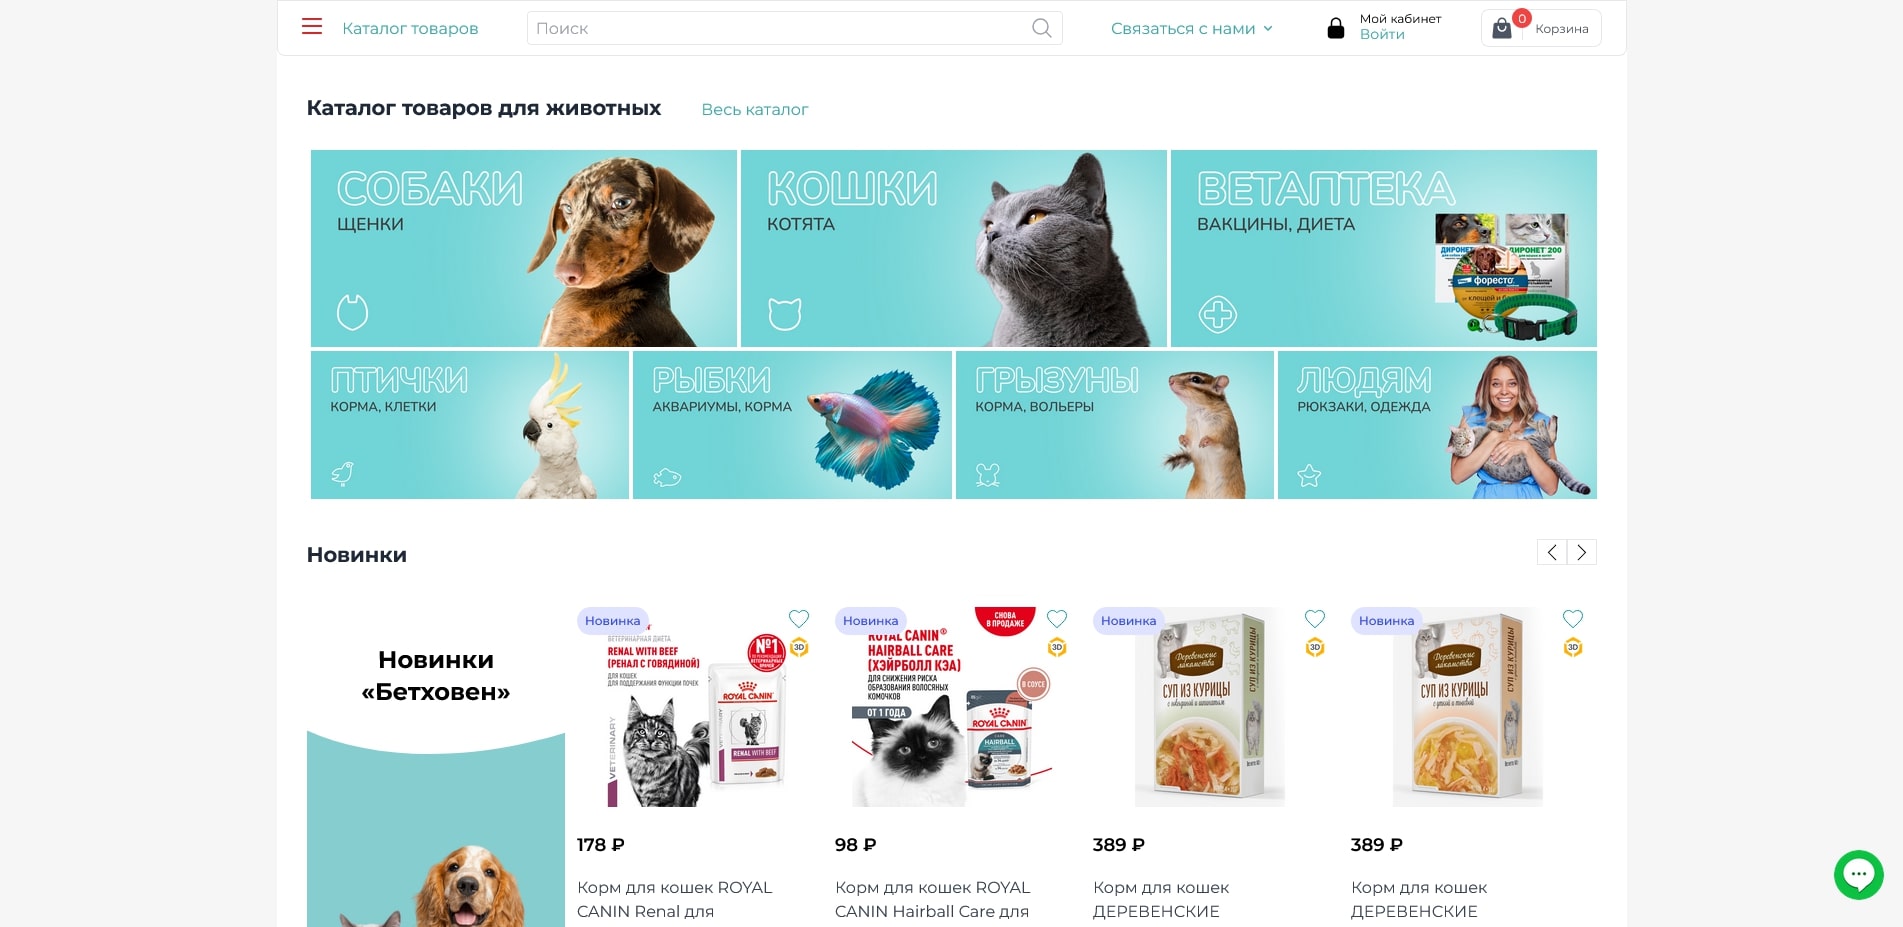Click the star icon in Людям banner

pos(1309,476)
